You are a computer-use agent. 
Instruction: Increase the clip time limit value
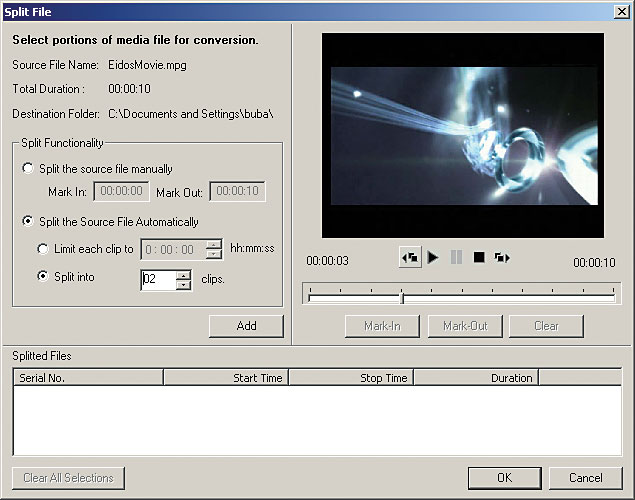[213, 245]
